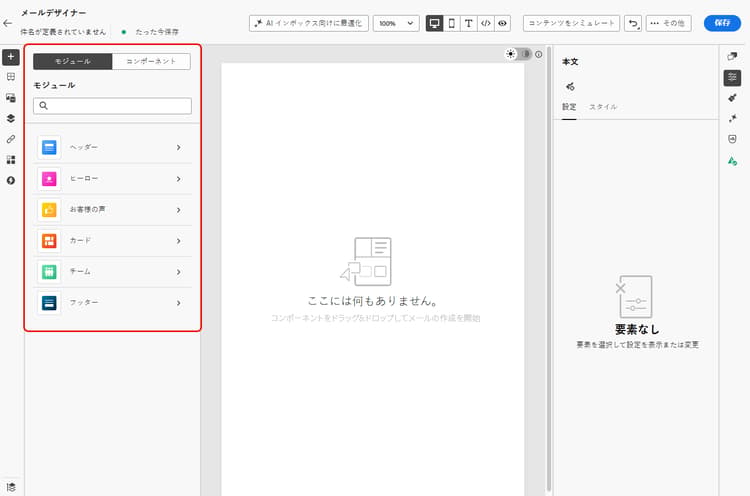Click the 件名が定義されていません subject text
Viewport: 750px width, 496px height.
pos(63,32)
